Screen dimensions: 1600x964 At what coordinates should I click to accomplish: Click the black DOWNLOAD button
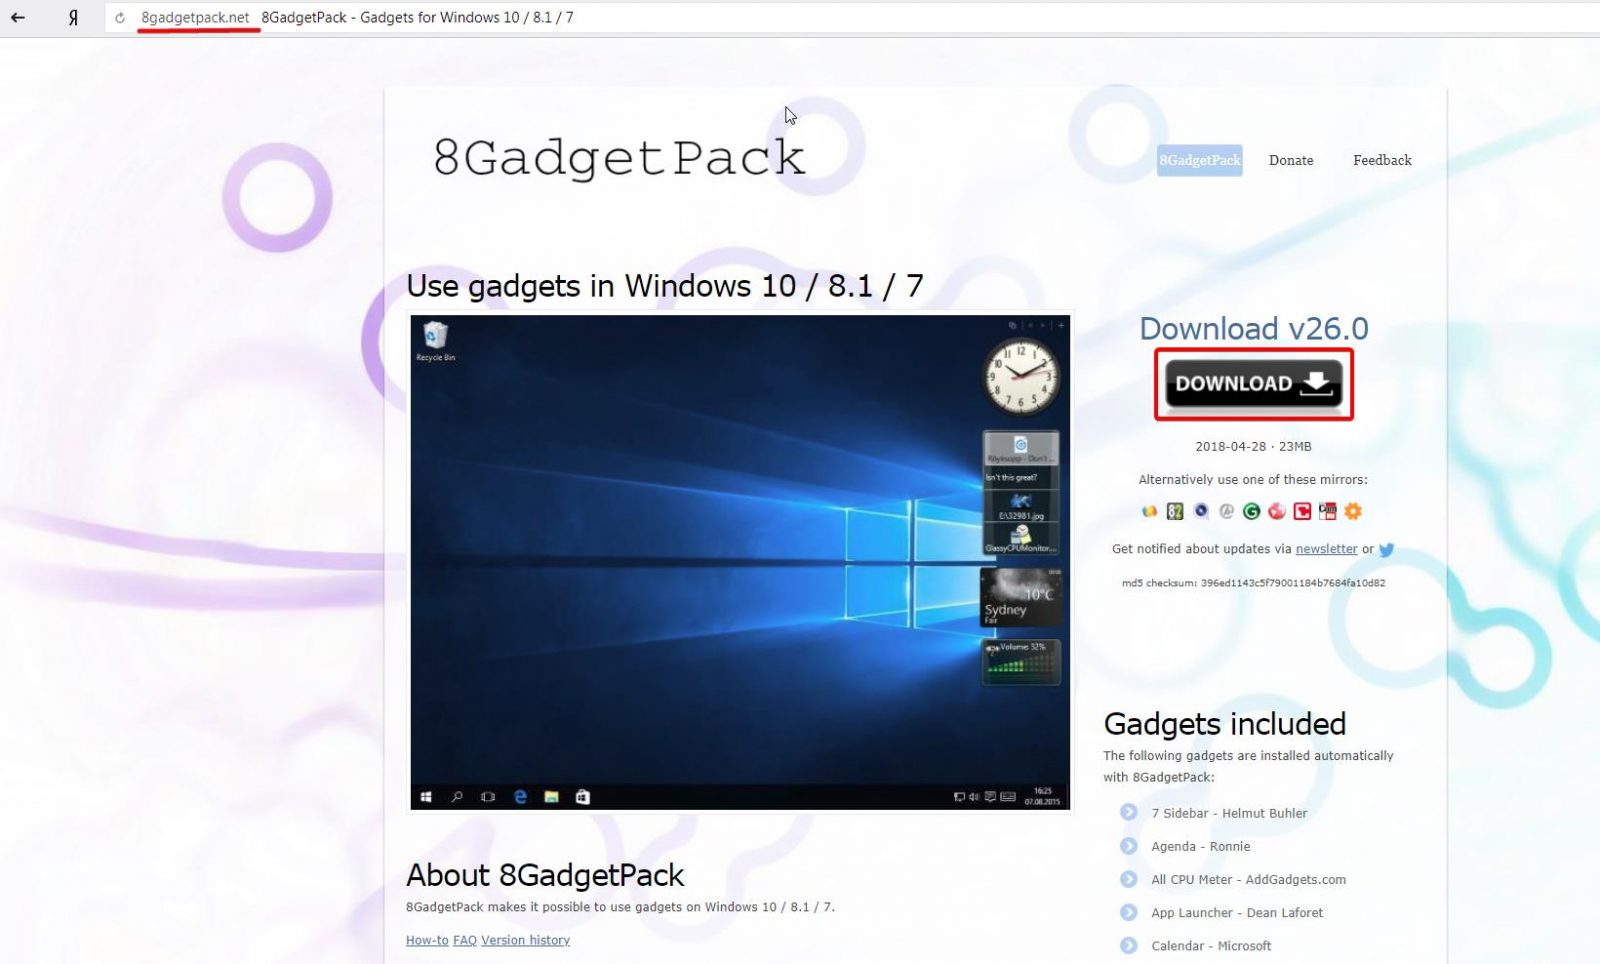(1254, 384)
